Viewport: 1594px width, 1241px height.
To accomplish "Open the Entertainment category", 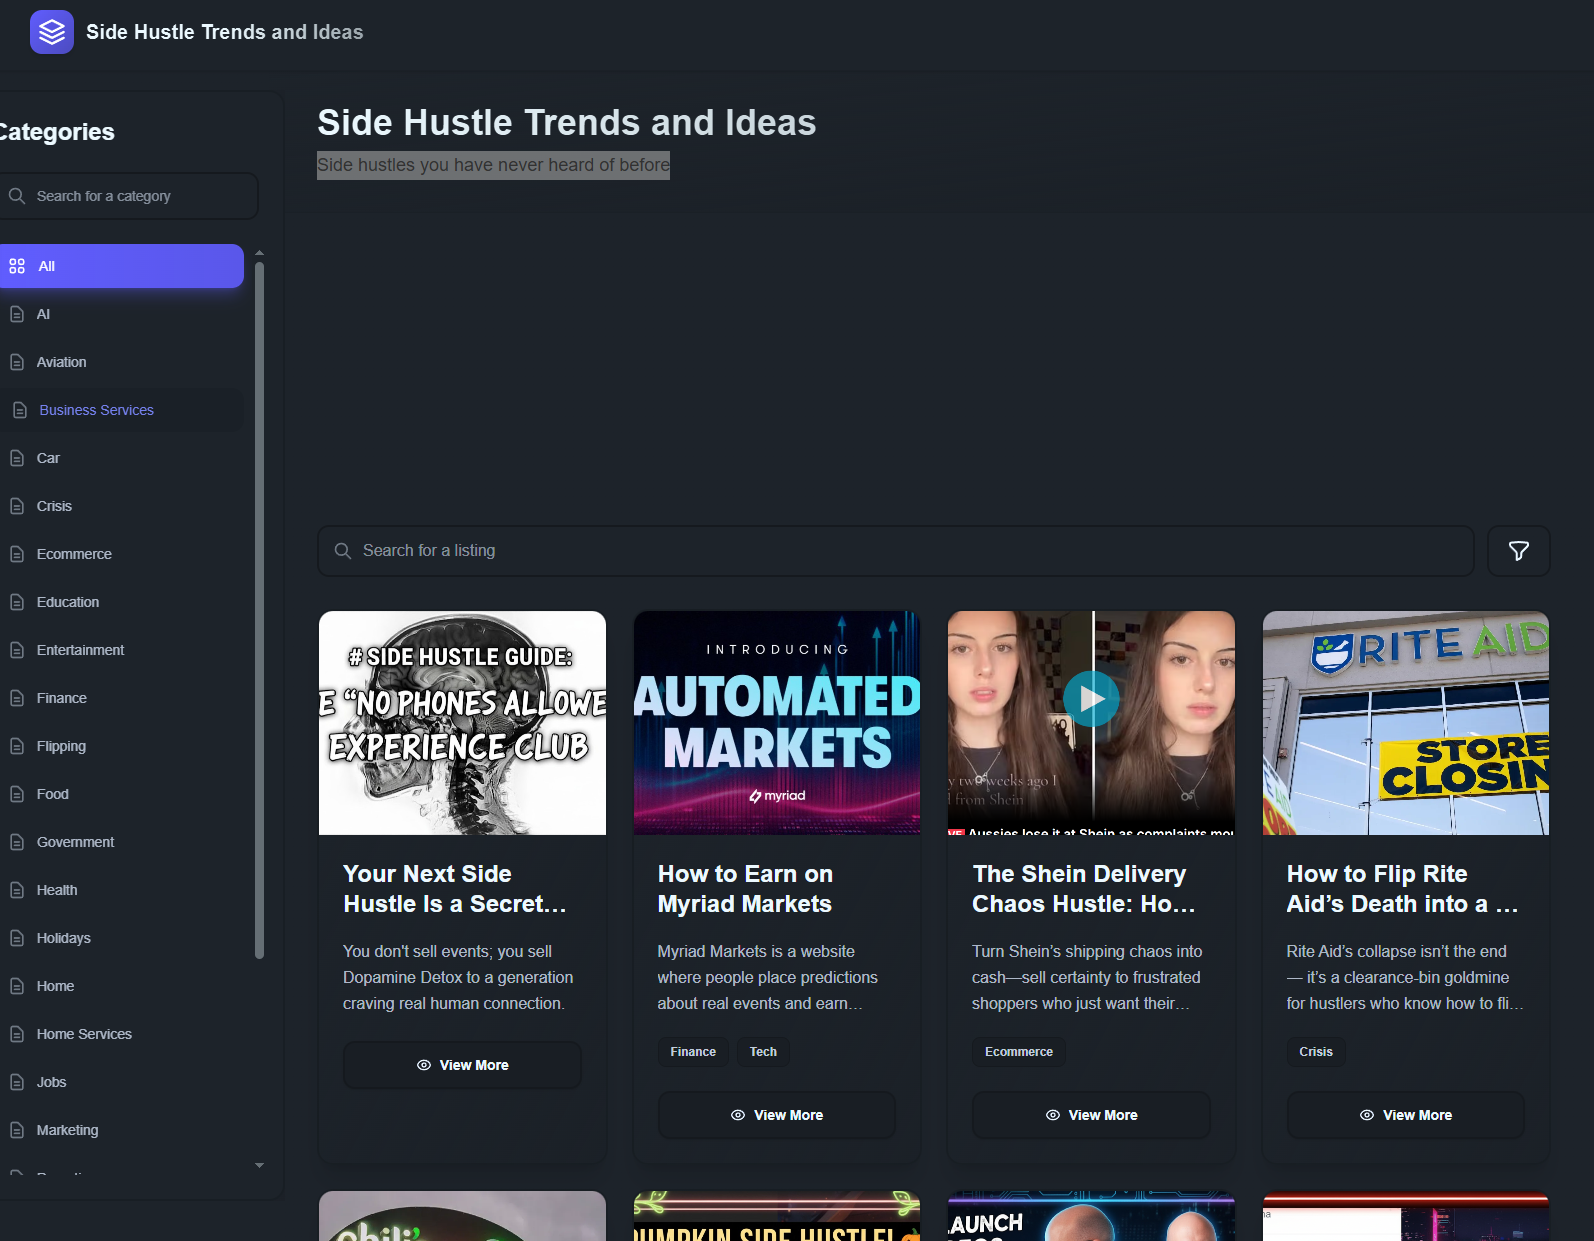I will point(121,650).
